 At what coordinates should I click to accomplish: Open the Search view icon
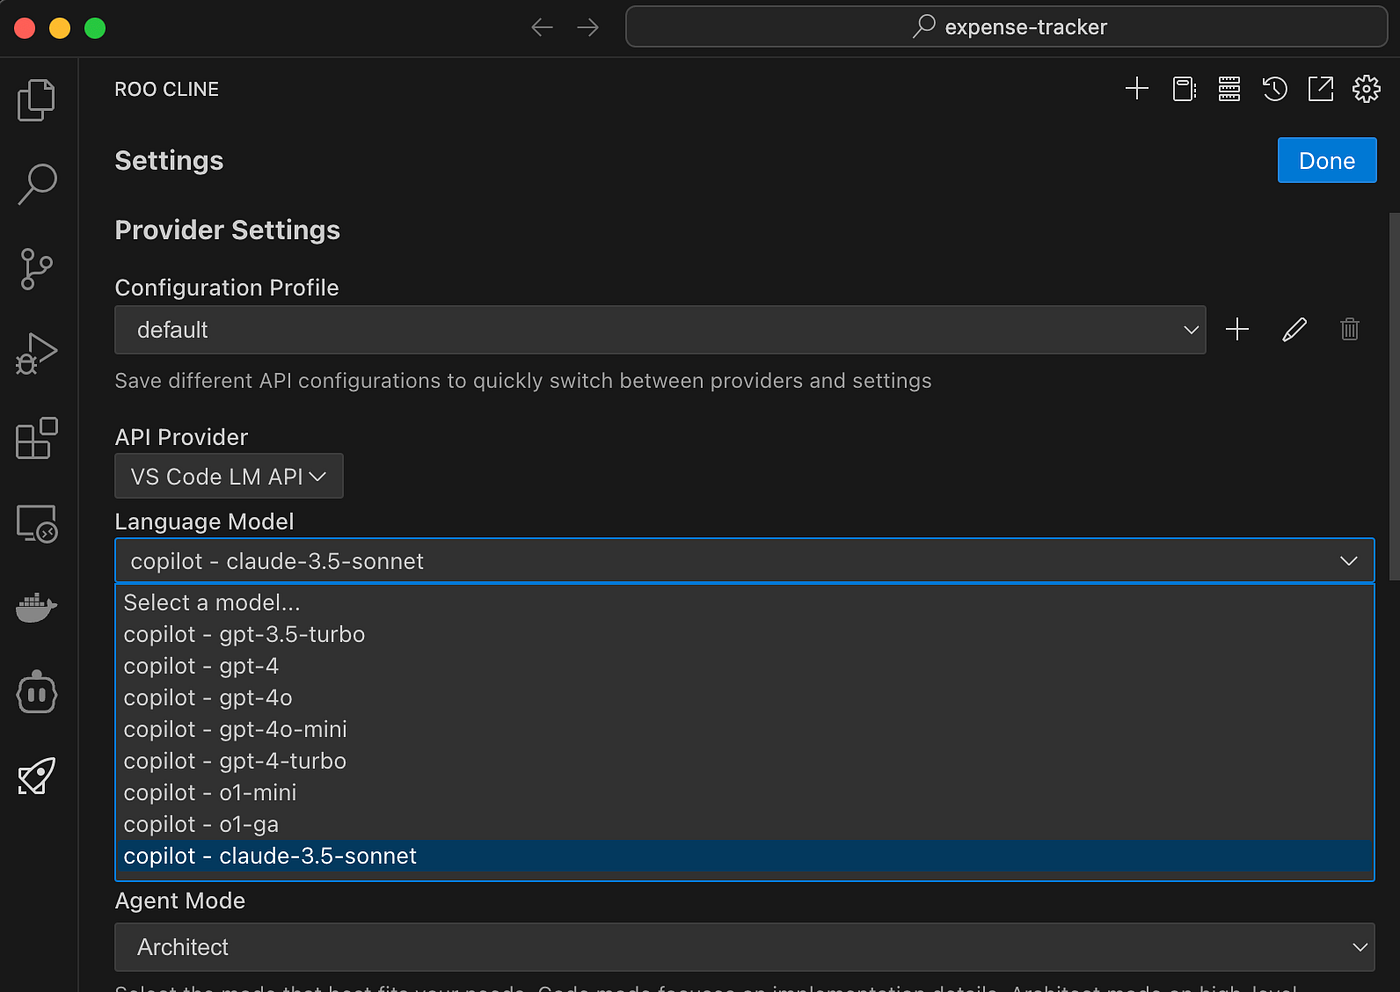pos(37,184)
